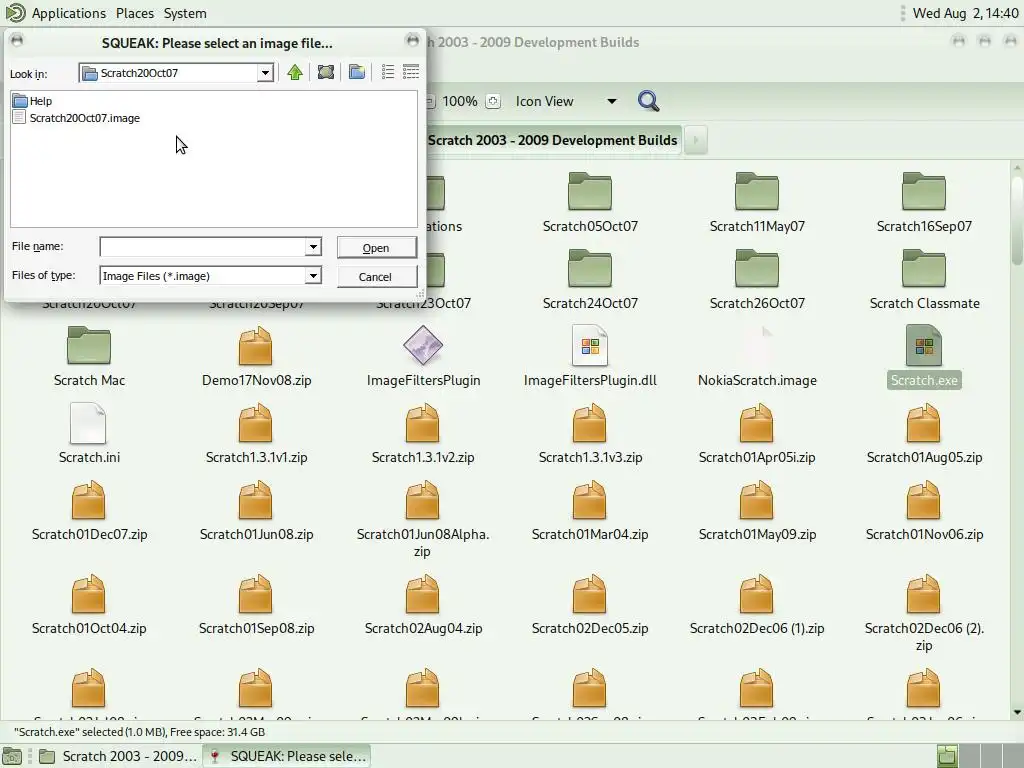This screenshot has width=1024, height=768.
Task: Open the Places menu
Action: pos(135,13)
